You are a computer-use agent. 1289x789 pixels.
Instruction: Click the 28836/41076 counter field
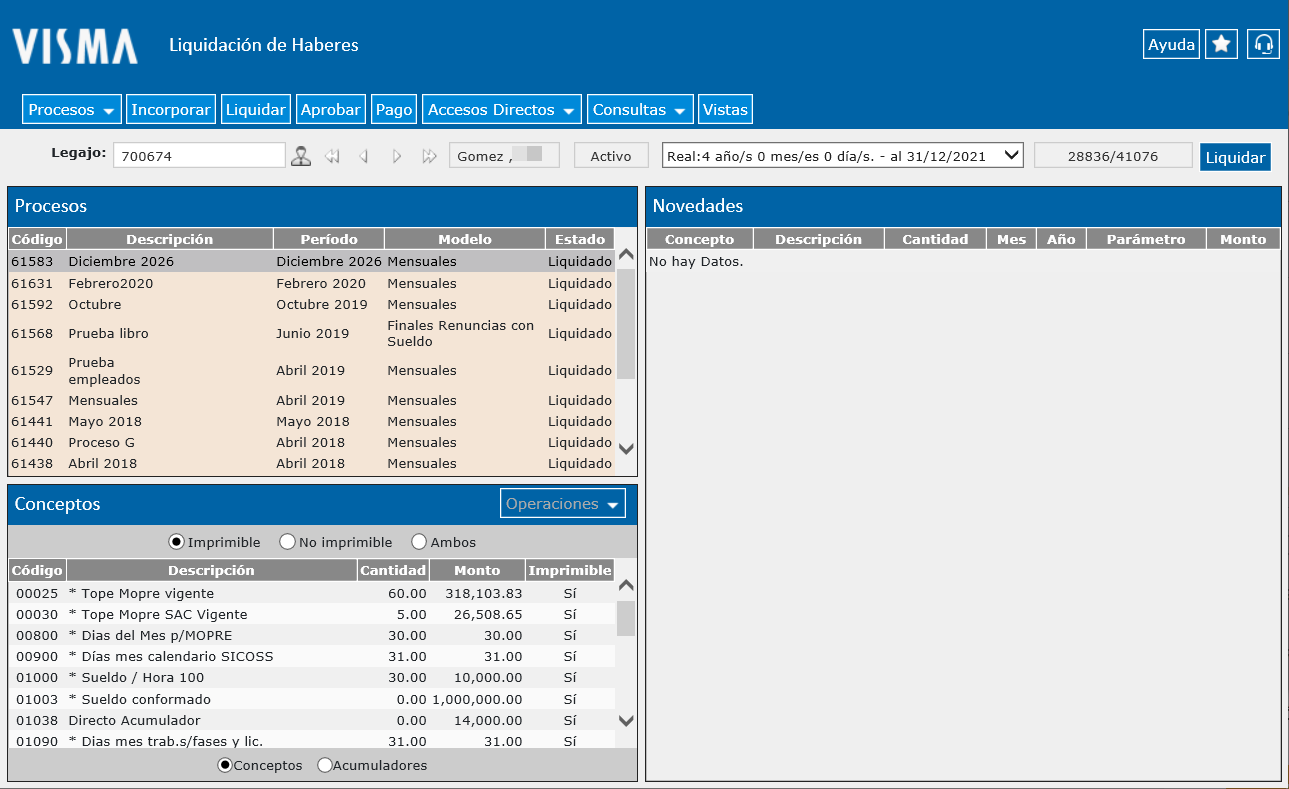1113,156
